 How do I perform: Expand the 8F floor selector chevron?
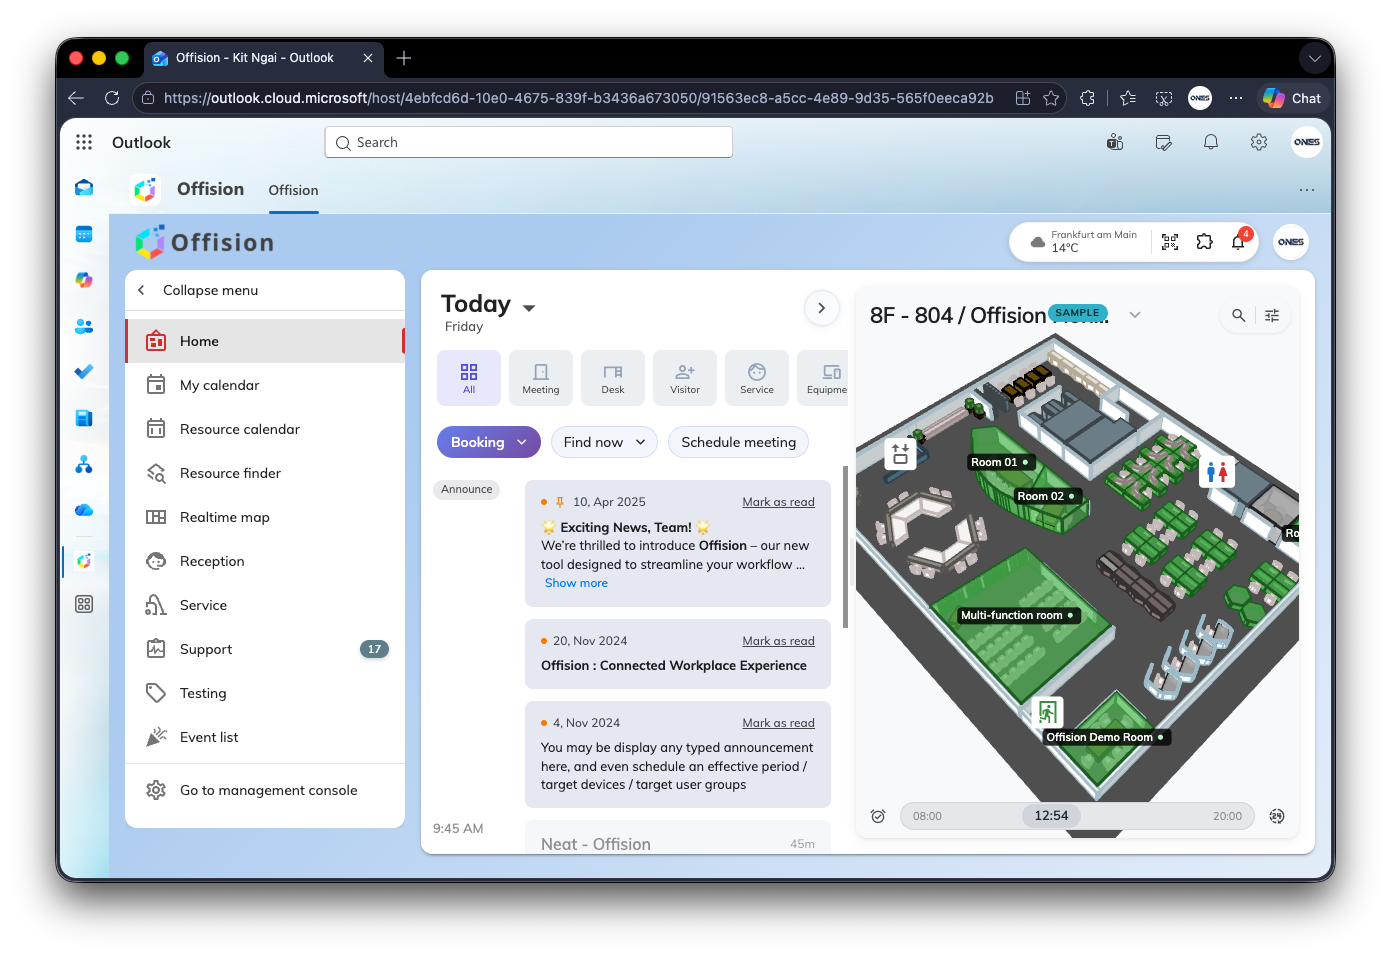[x=1135, y=315]
